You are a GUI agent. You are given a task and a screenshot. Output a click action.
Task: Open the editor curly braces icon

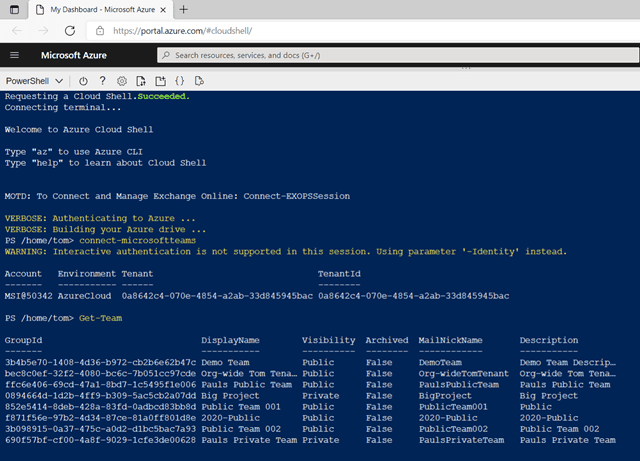pyautogui.click(x=180, y=81)
